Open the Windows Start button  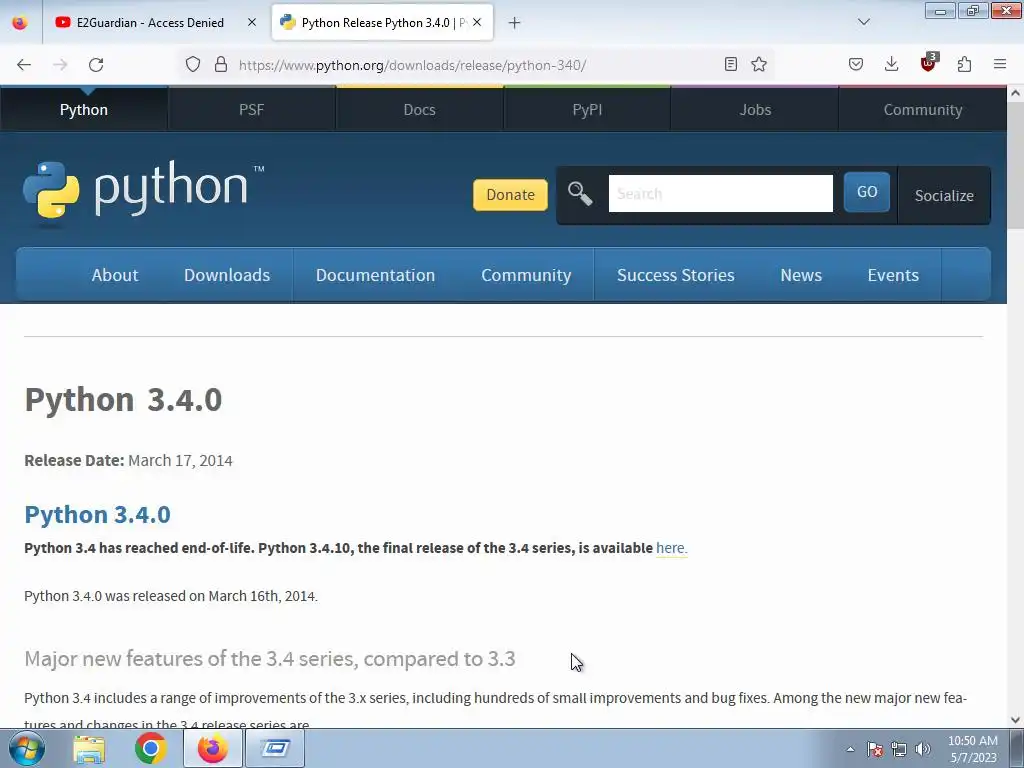(x=27, y=748)
